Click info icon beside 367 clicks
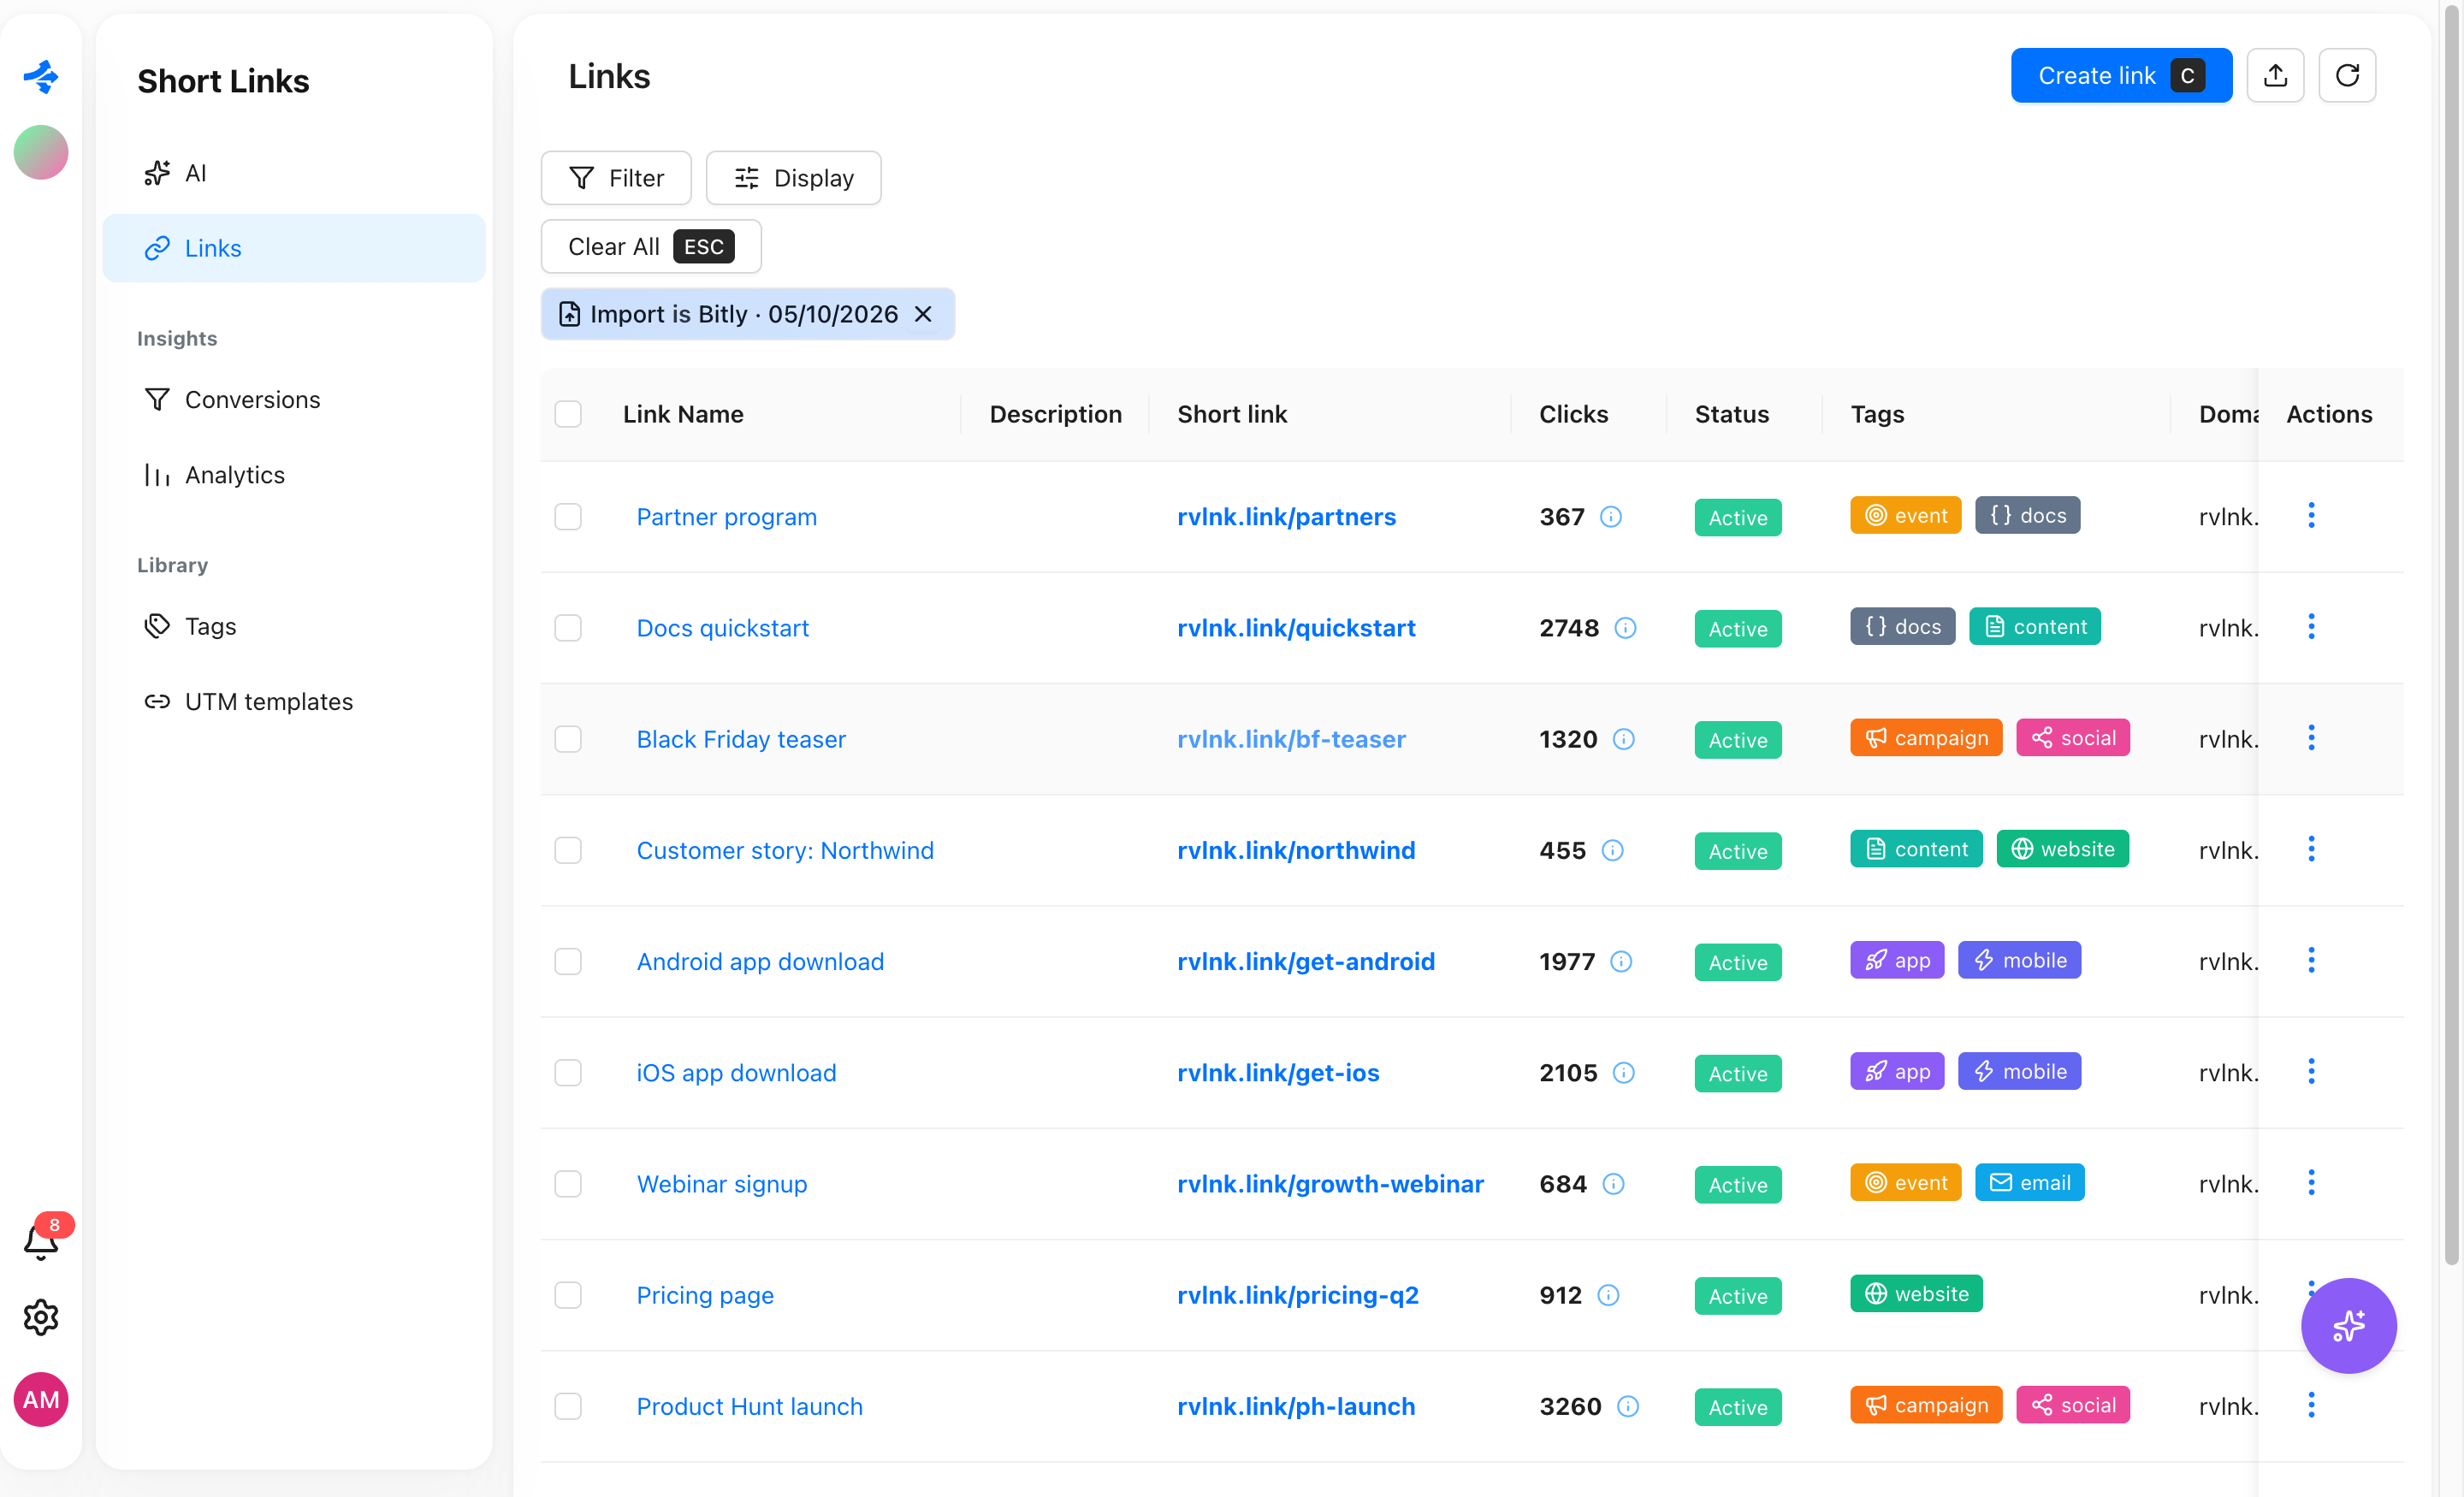The image size is (2464, 1497). (1611, 517)
